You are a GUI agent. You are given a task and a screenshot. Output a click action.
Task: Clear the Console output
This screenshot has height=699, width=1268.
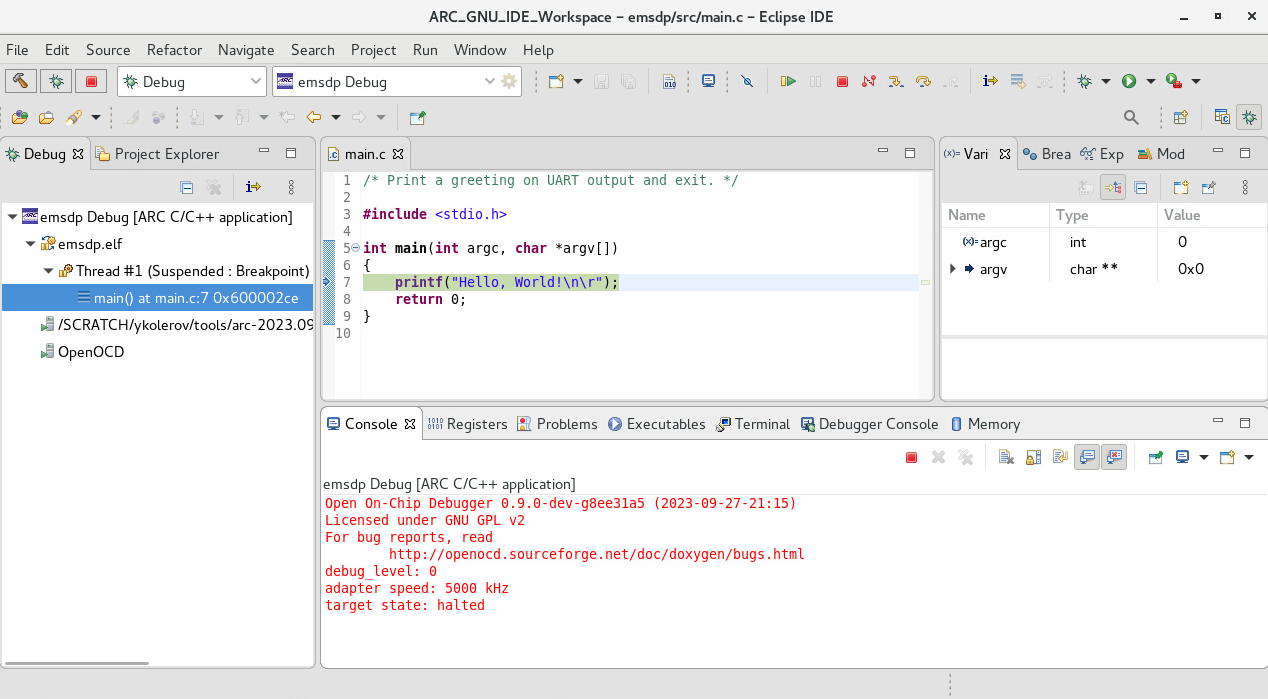(1005, 457)
